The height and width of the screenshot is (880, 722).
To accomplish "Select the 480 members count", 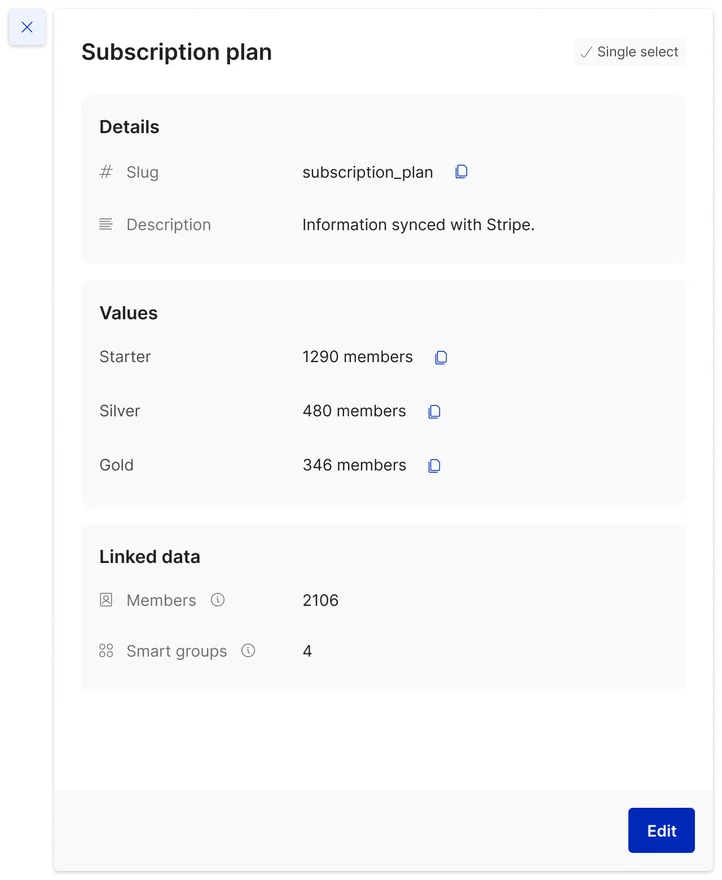I will point(354,411).
